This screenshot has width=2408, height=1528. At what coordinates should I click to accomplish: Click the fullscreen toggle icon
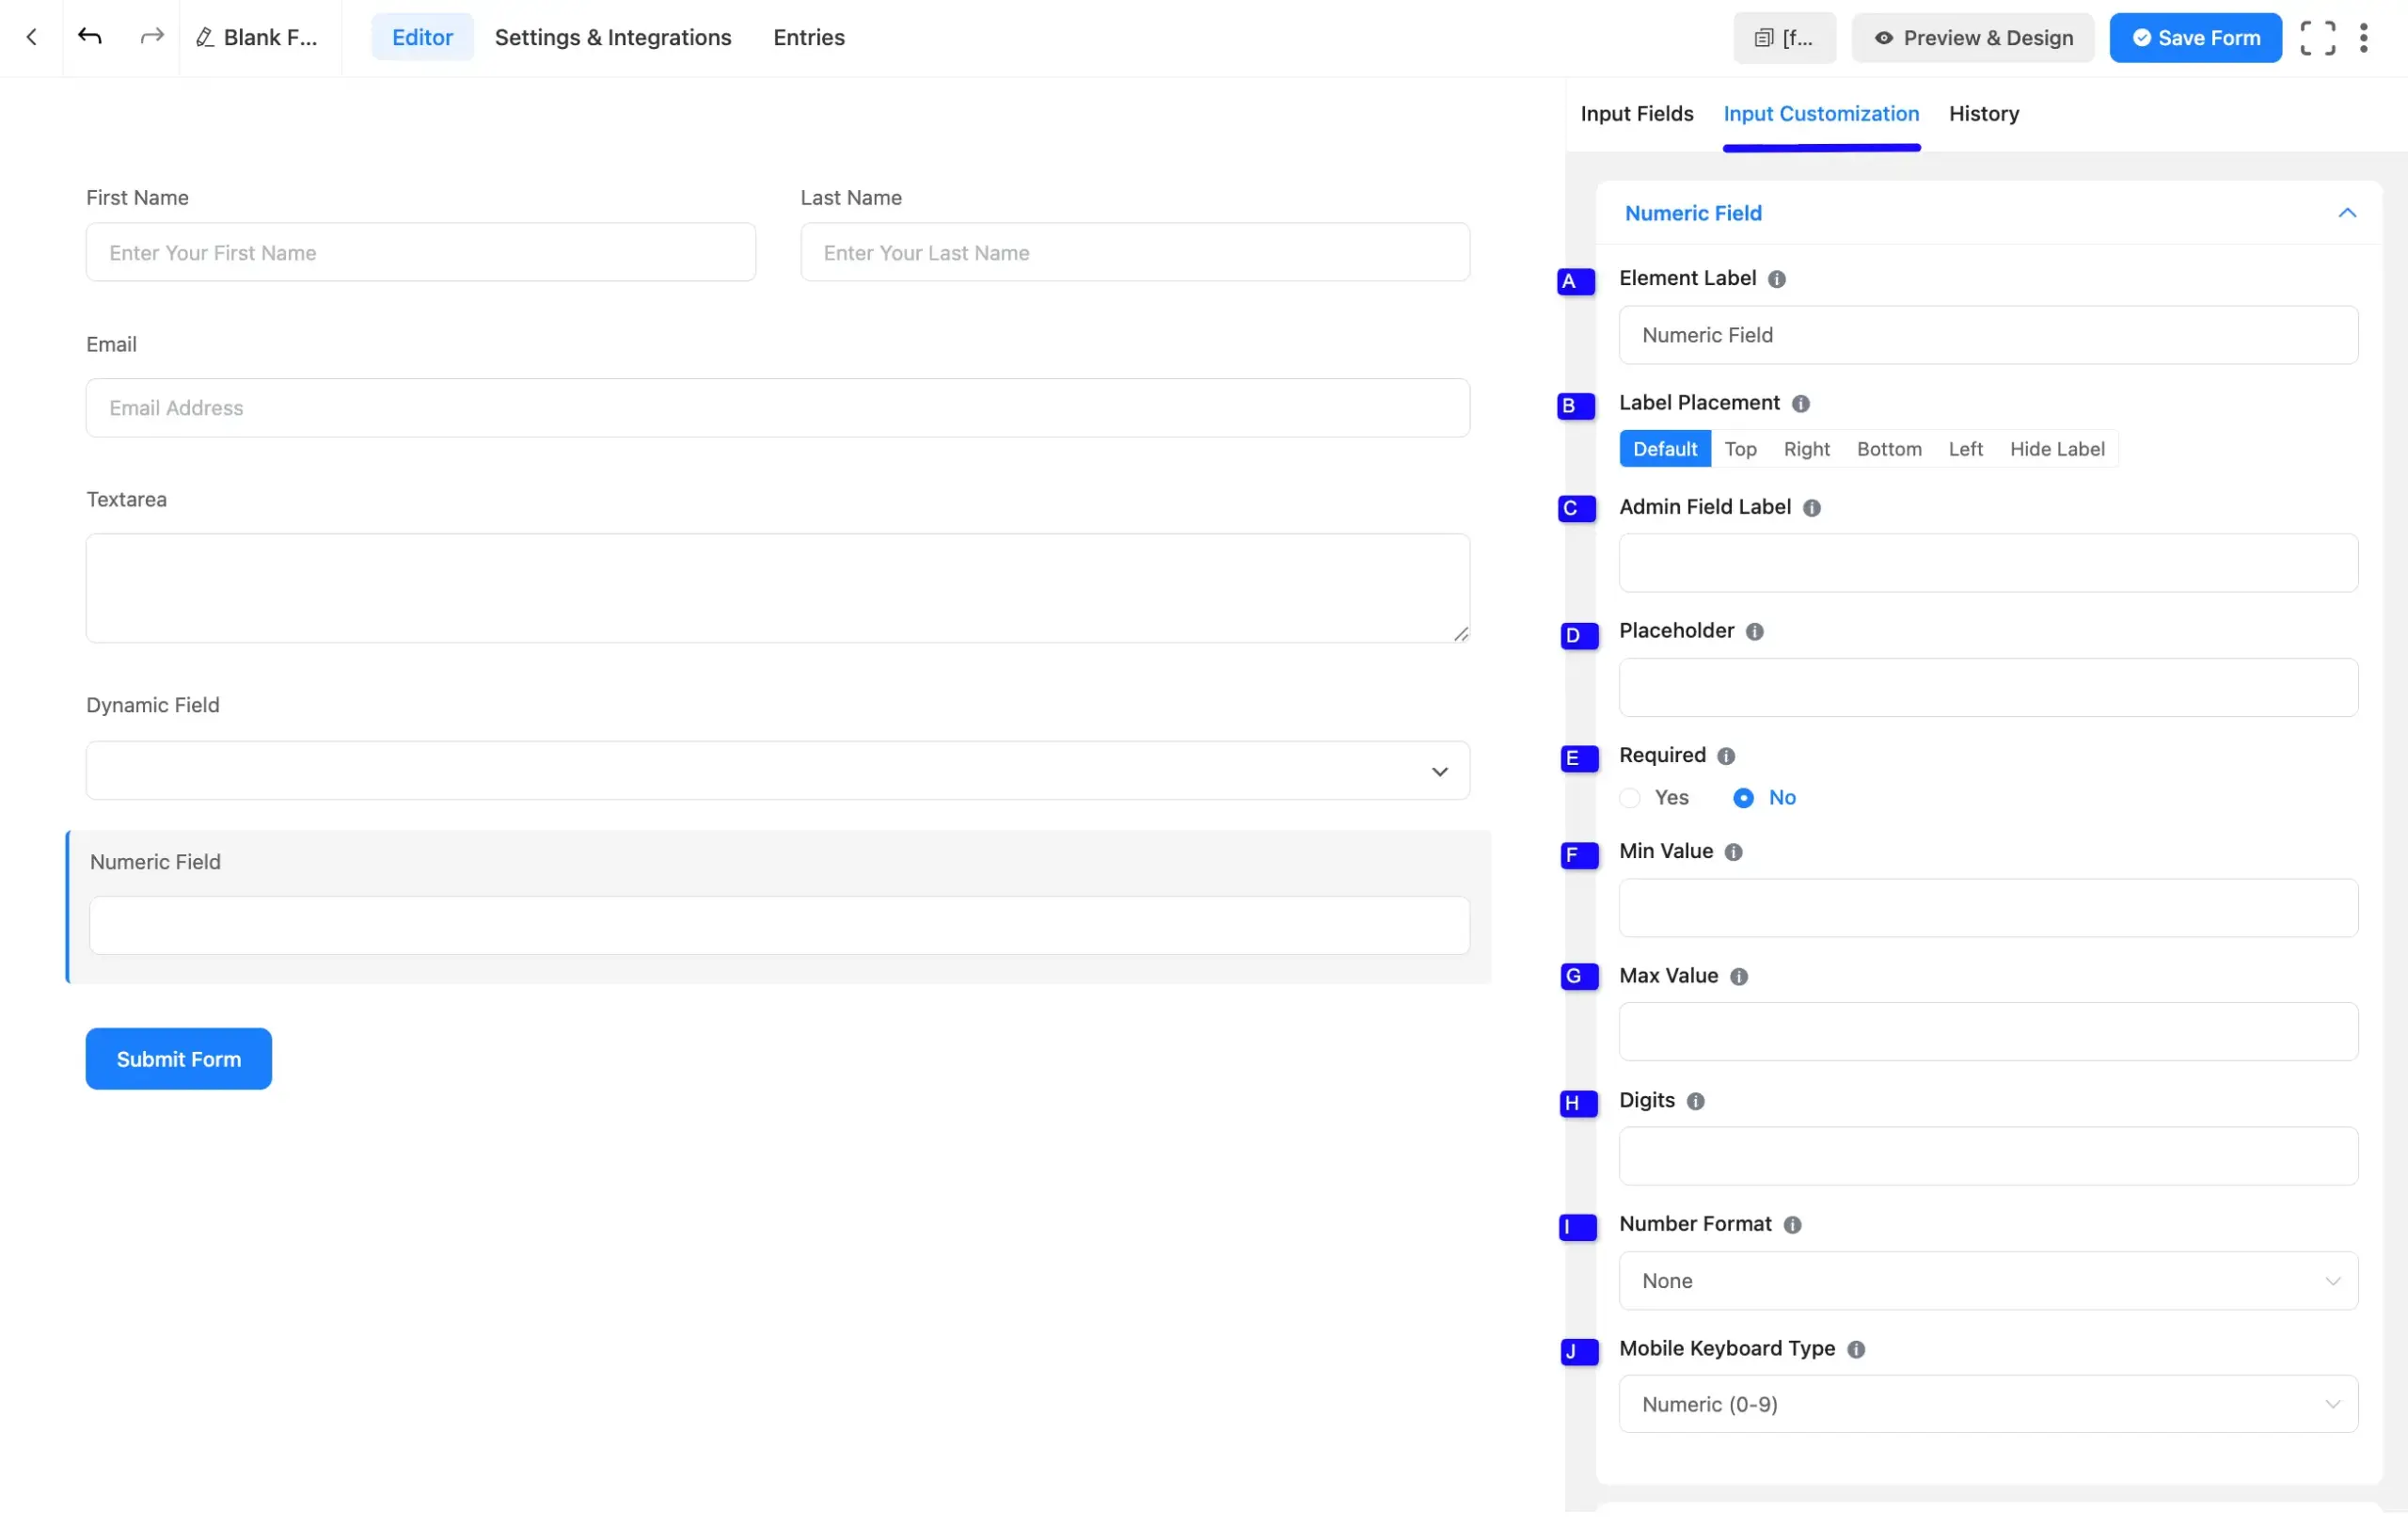click(x=2317, y=38)
